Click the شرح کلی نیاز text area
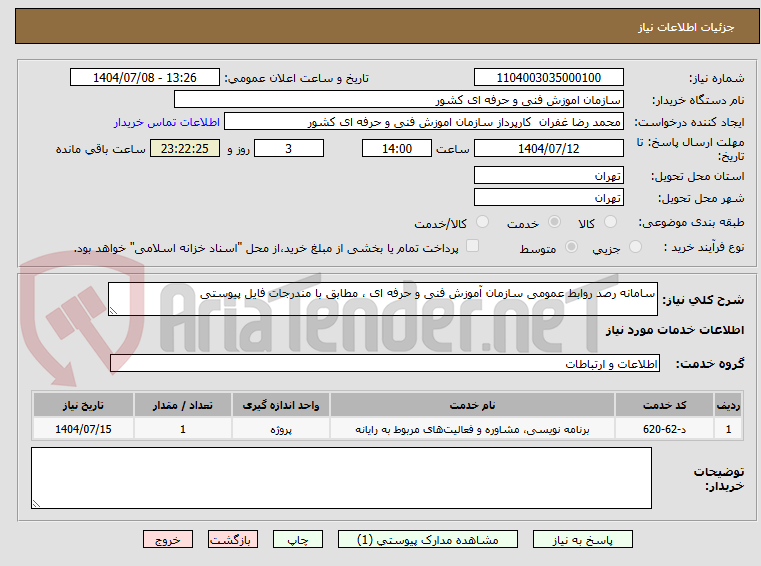Viewport: 761px width, 566px height. tap(383, 299)
